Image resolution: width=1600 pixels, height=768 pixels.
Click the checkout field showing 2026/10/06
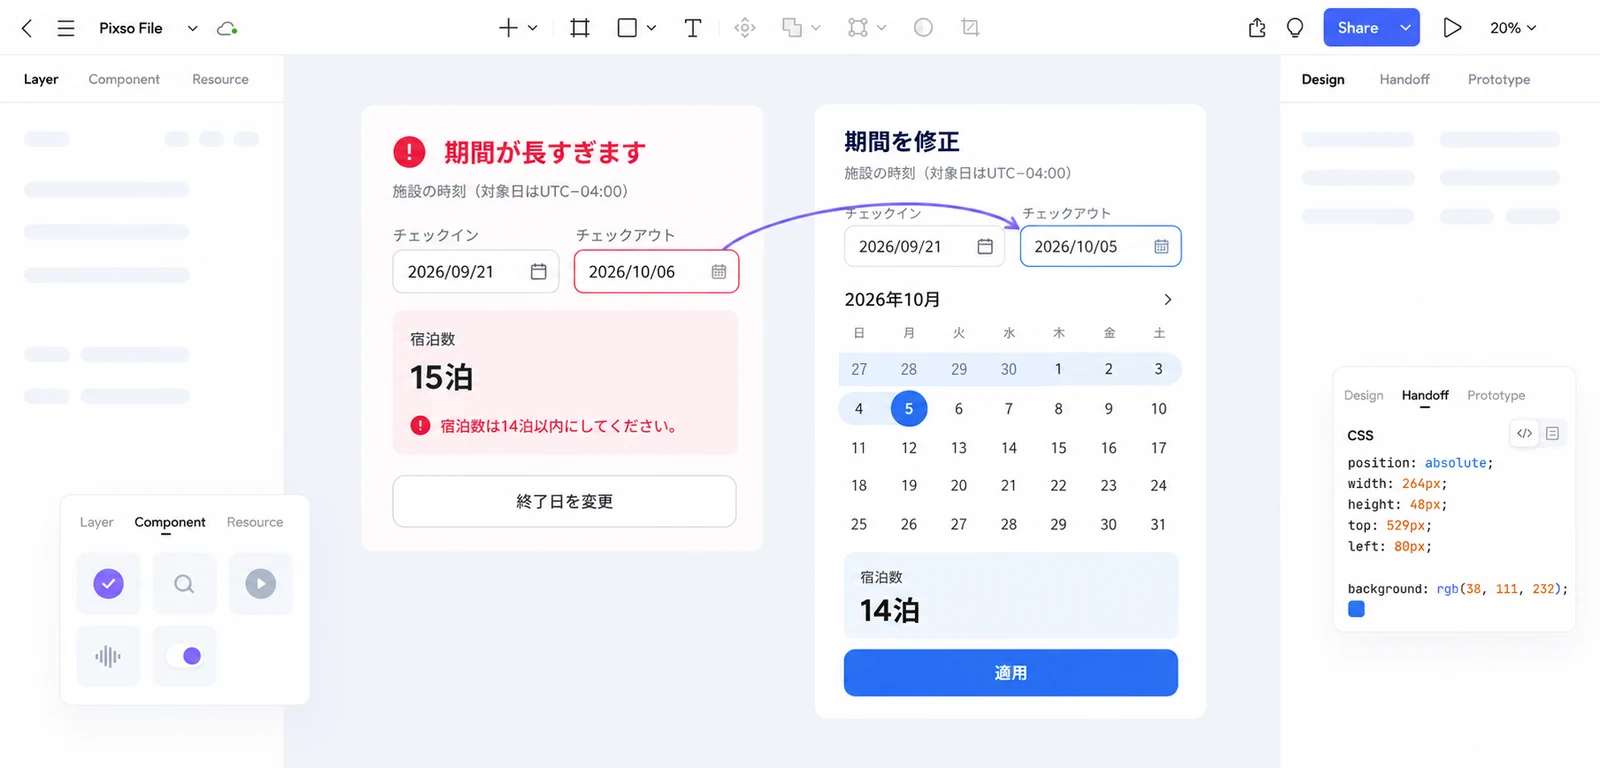click(x=656, y=271)
